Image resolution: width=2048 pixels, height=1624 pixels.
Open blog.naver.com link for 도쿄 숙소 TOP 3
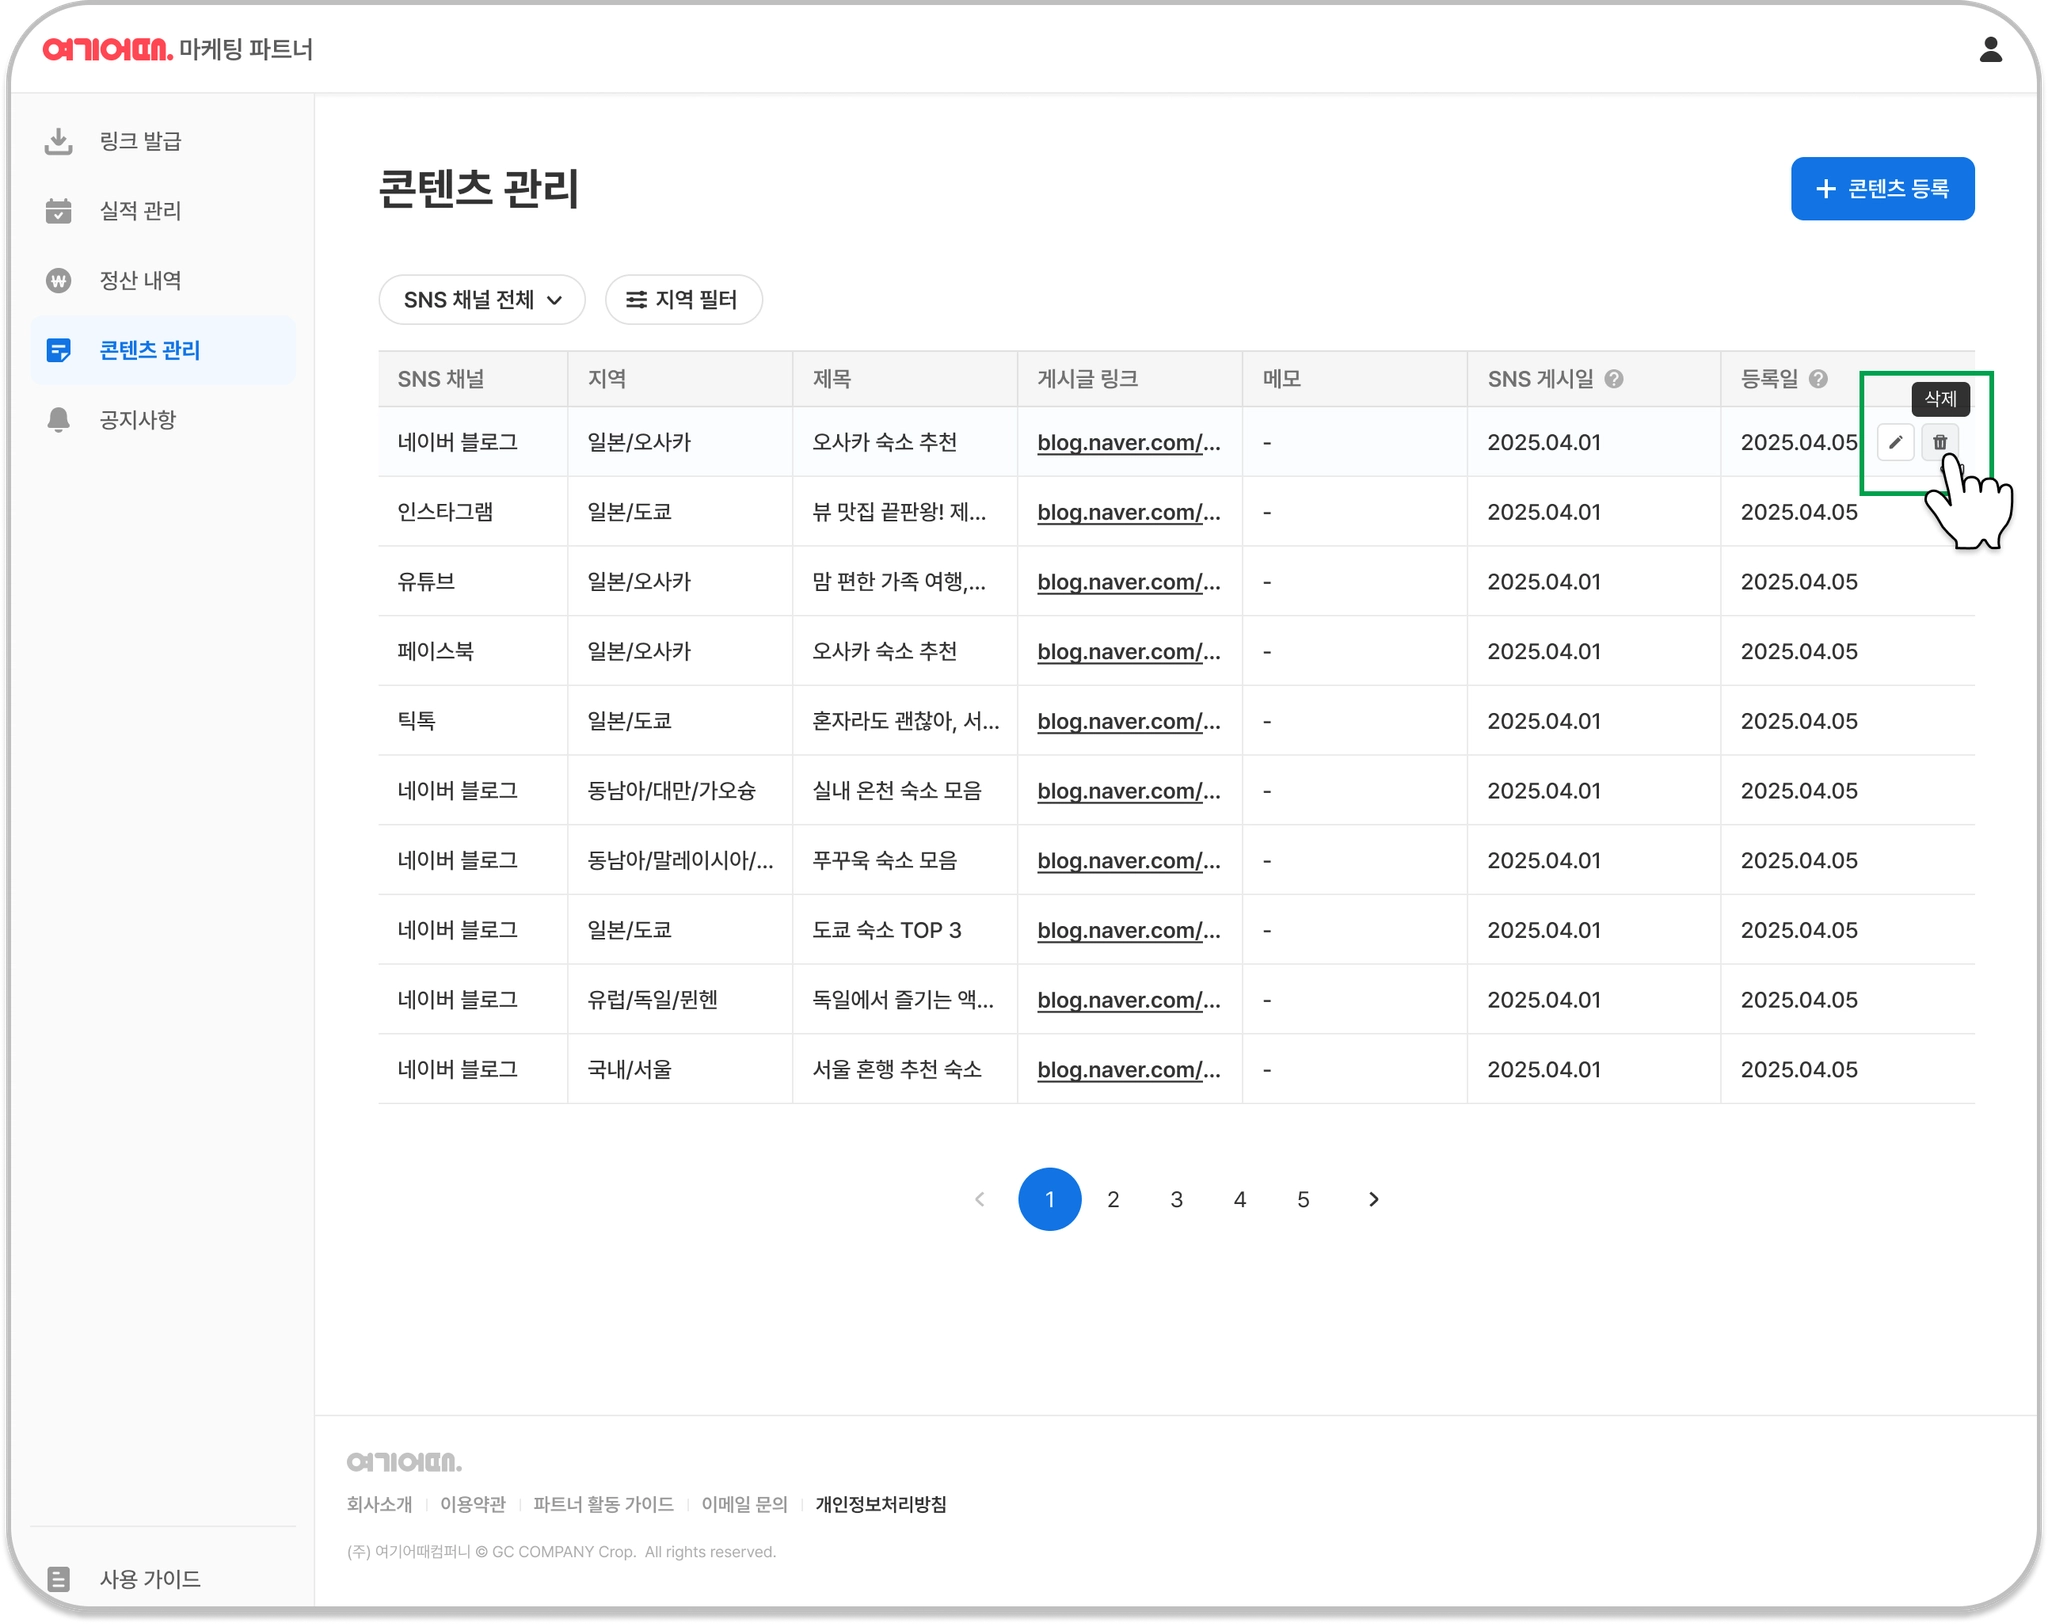[1128, 930]
